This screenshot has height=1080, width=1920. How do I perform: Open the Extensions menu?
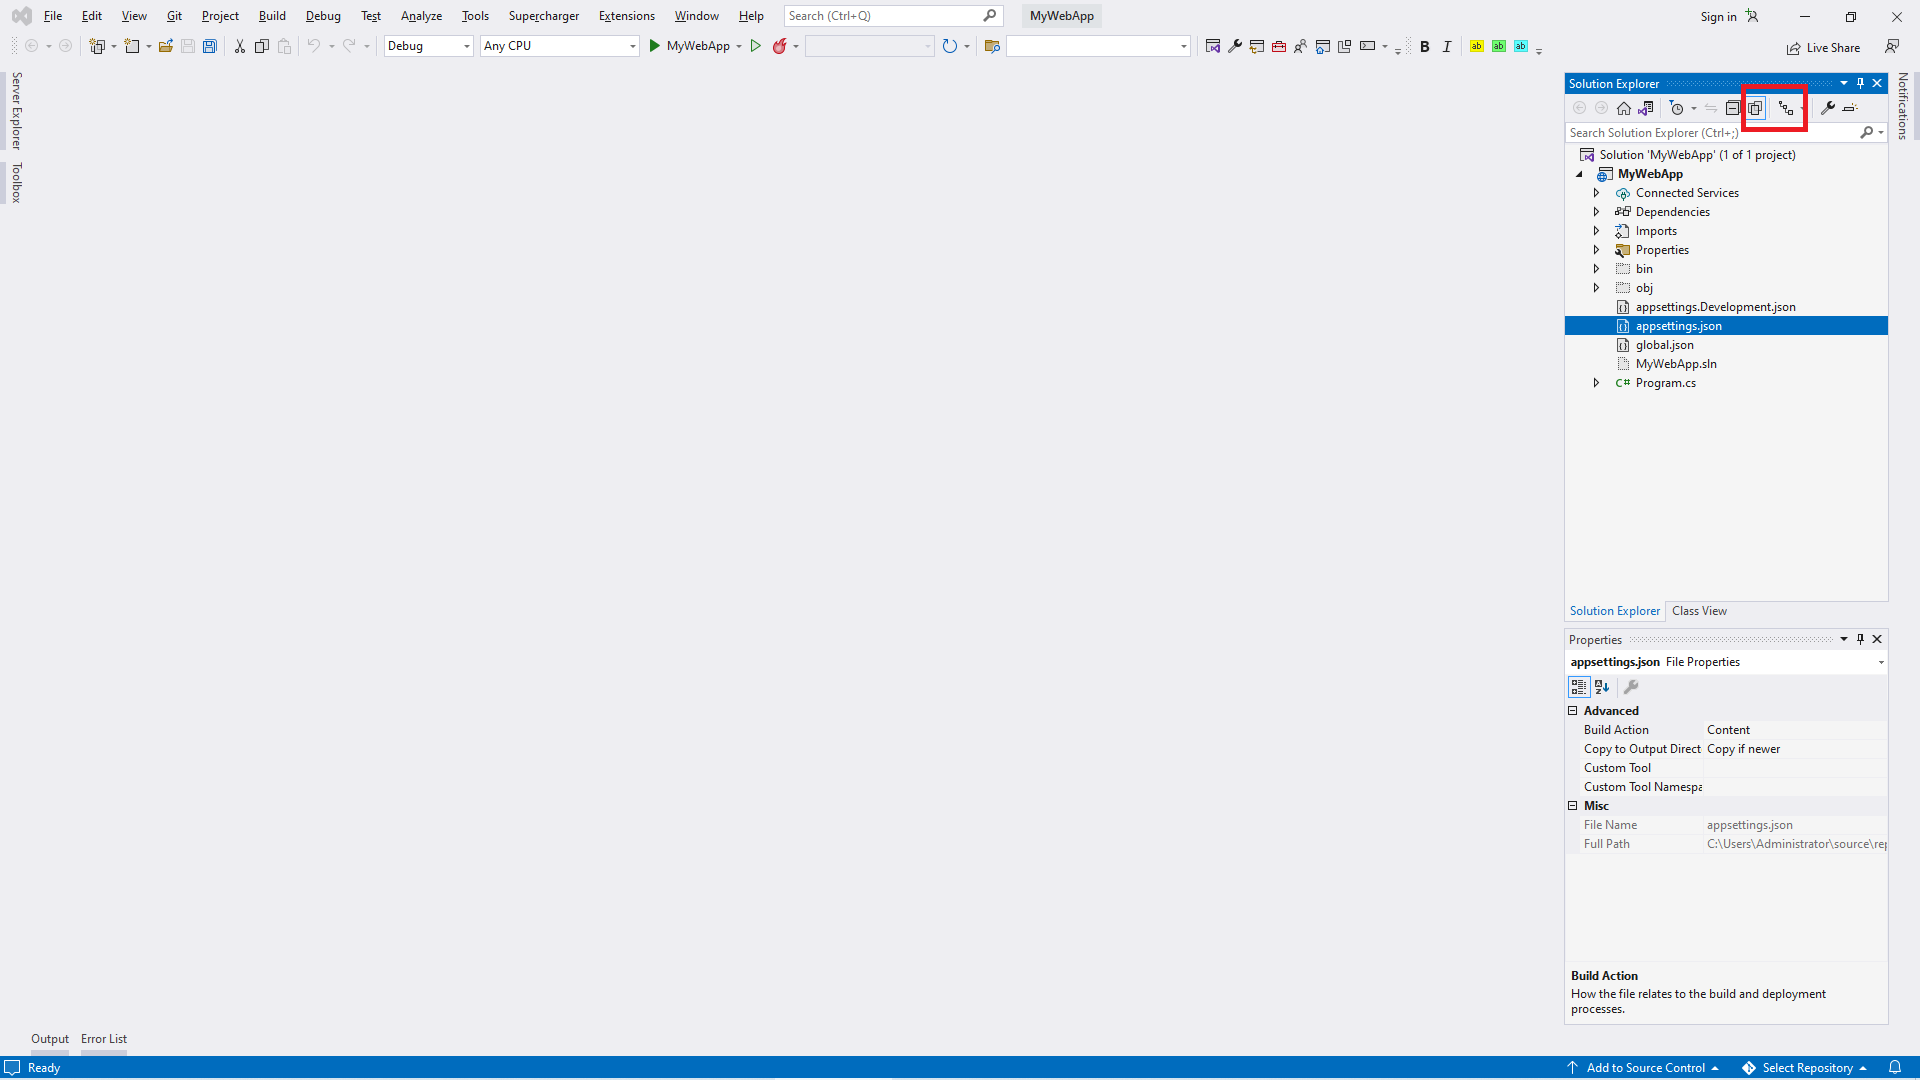coord(626,16)
